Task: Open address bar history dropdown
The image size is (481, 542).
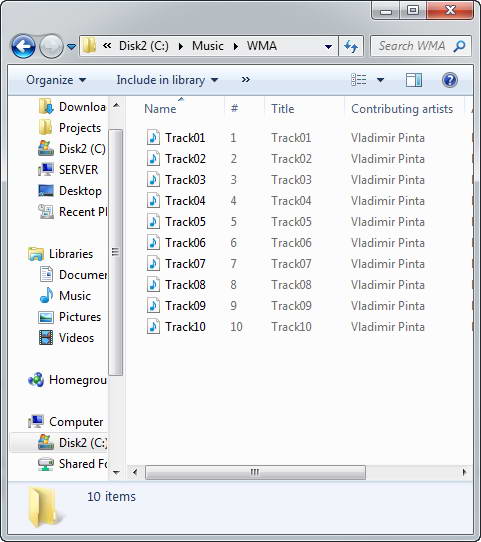Action: pyautogui.click(x=328, y=46)
